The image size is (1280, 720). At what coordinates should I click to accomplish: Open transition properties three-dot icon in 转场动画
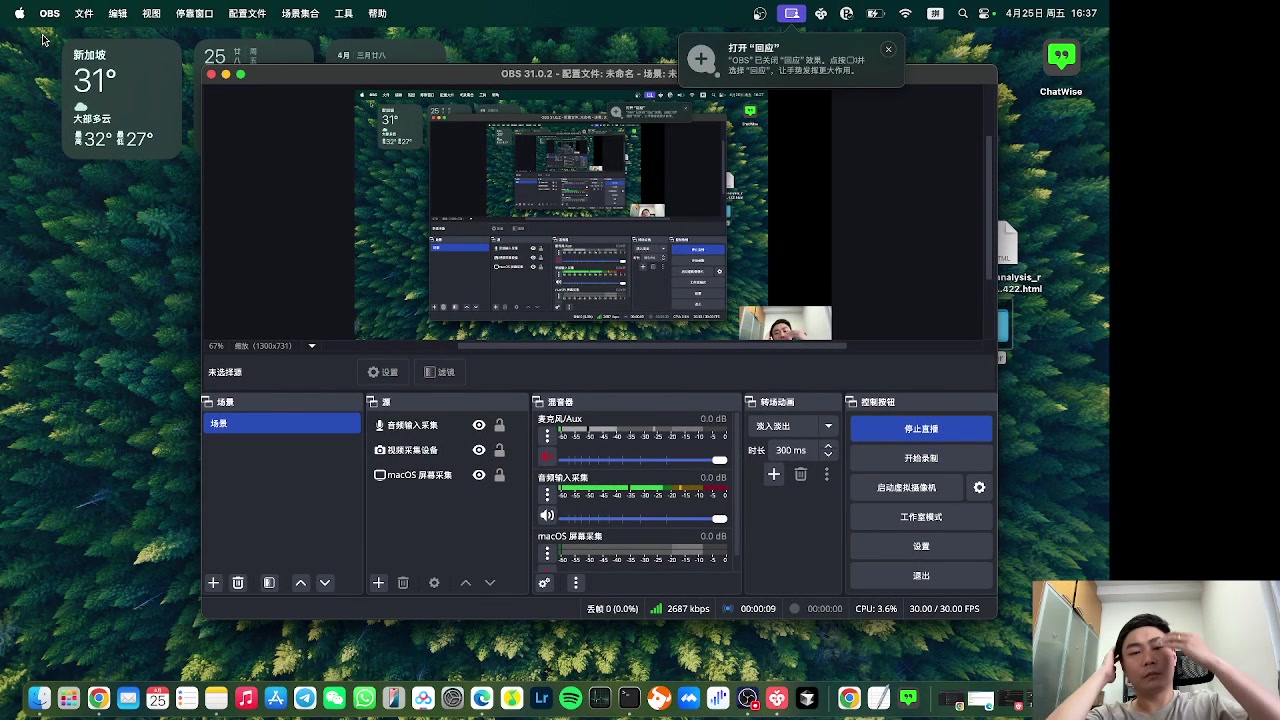pyautogui.click(x=826, y=475)
